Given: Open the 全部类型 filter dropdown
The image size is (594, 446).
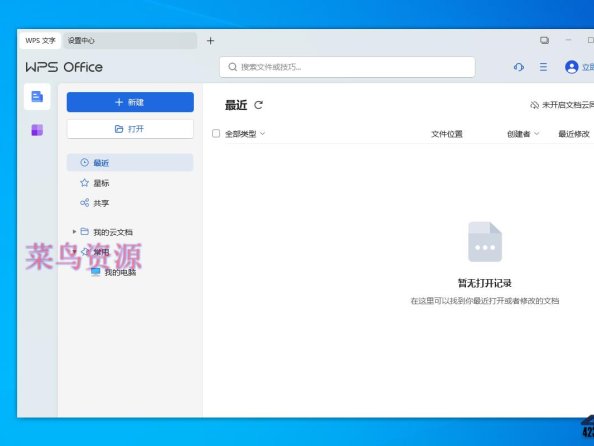Looking at the screenshot, I should pyautogui.click(x=245, y=134).
